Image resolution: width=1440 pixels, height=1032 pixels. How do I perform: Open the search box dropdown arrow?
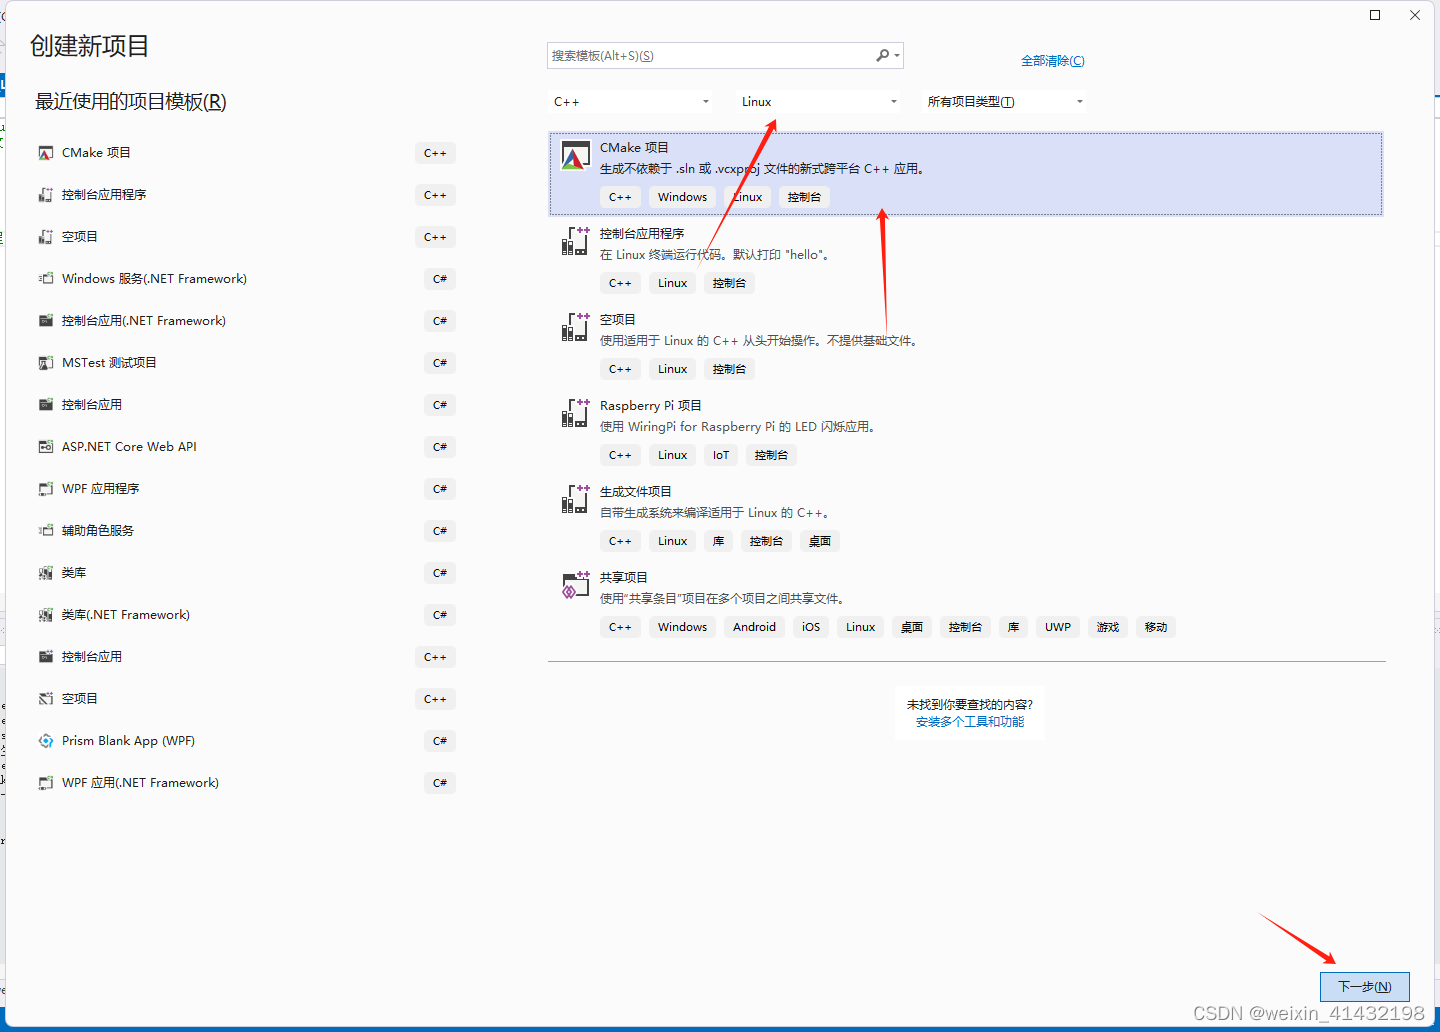(x=898, y=55)
